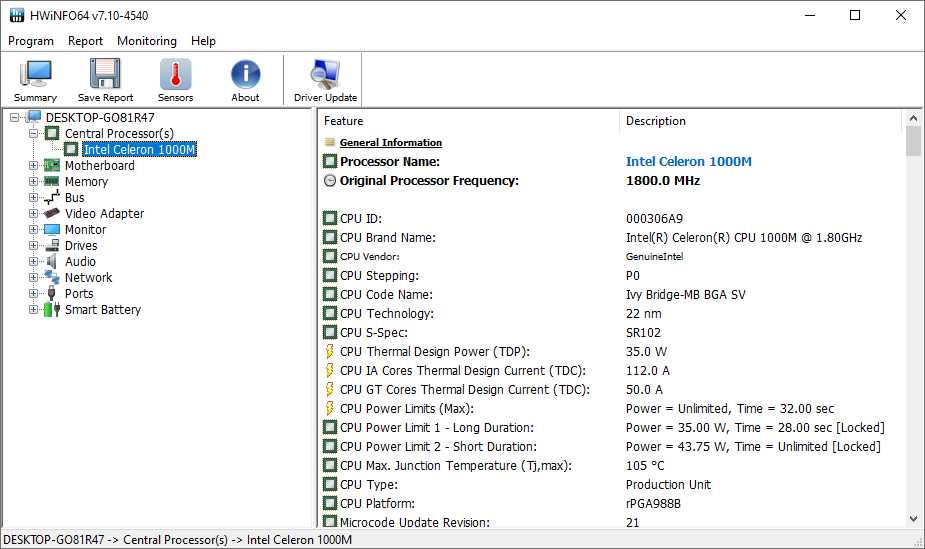Click the Ports plug icon in the tree
This screenshot has width=925, height=549.
[52, 293]
